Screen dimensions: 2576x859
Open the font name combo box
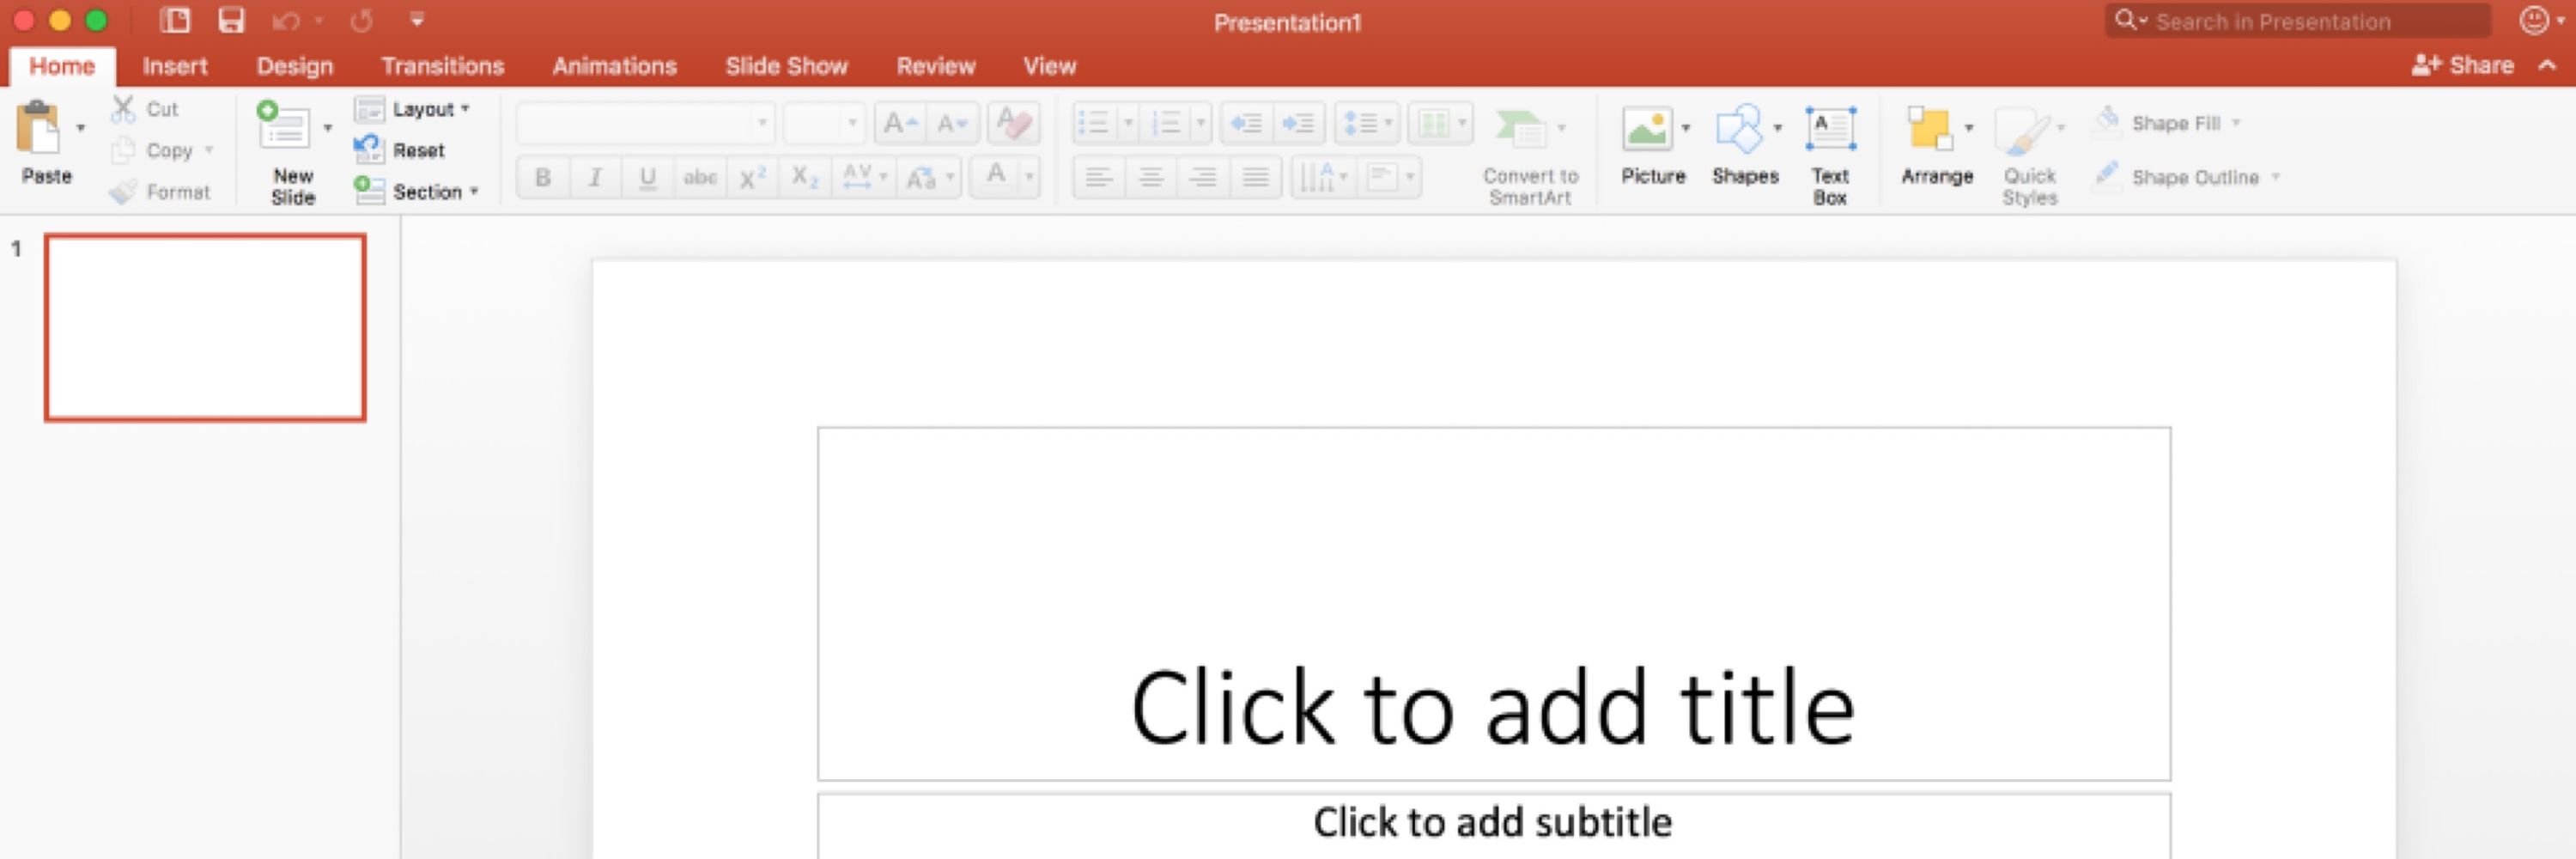click(645, 124)
